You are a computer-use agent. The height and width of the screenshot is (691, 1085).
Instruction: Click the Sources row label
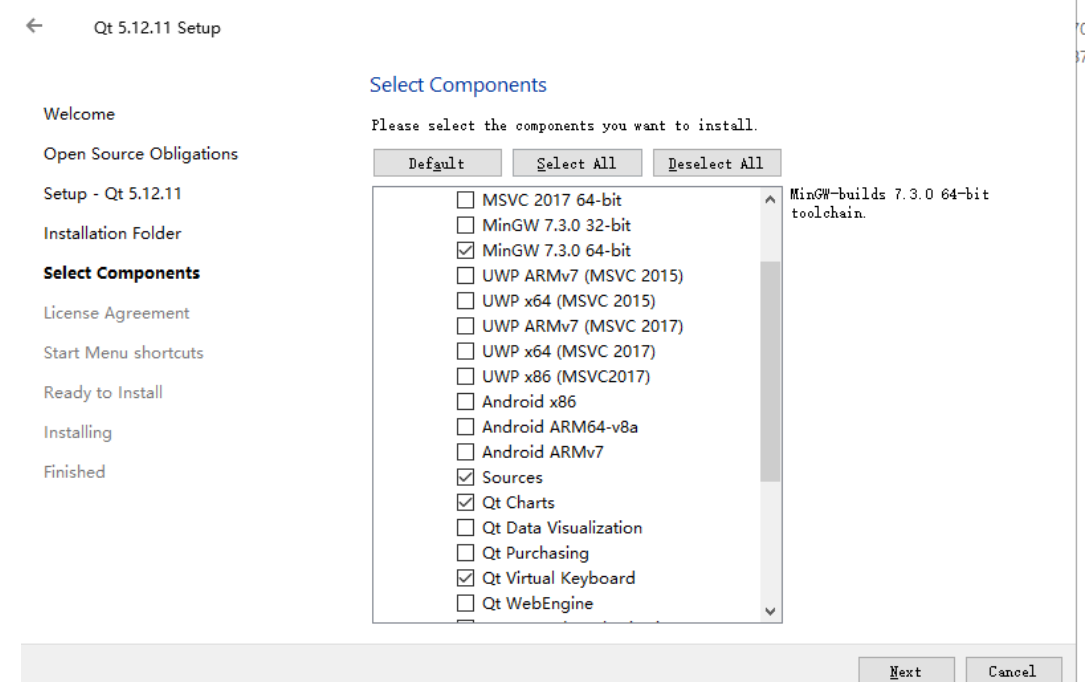(512, 477)
